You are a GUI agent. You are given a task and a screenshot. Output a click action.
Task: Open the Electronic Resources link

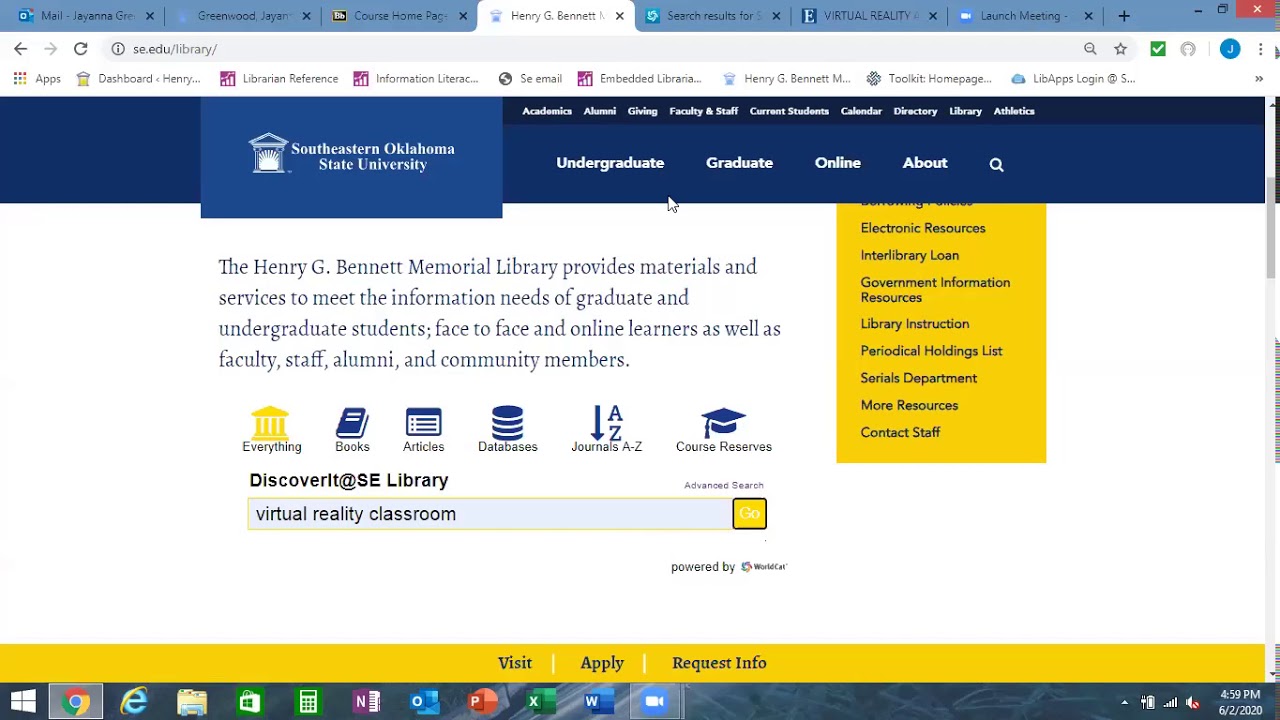click(923, 228)
